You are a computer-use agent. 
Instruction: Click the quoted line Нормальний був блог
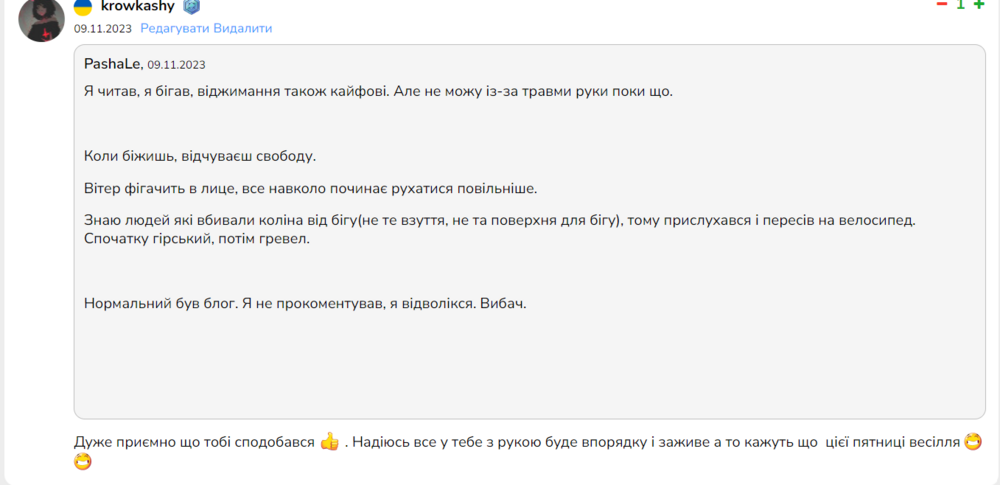304,303
